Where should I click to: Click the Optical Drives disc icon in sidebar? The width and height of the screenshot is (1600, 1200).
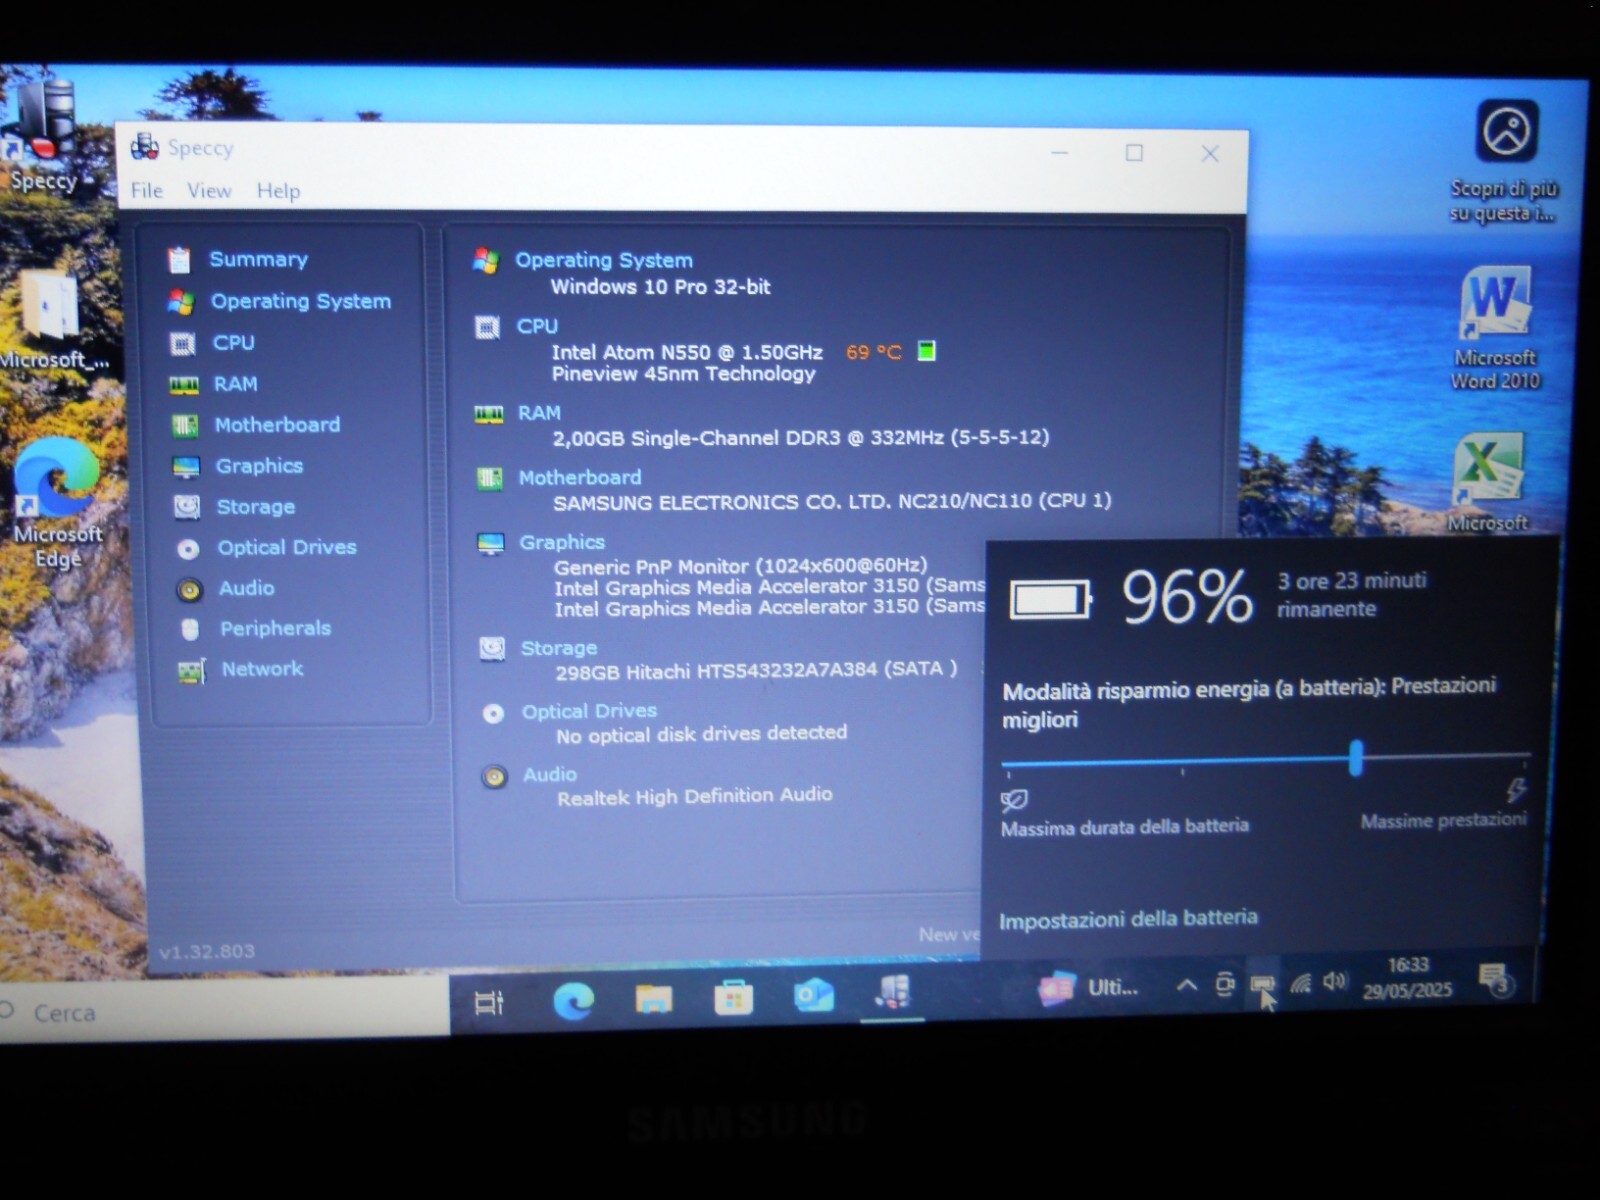[x=188, y=549]
